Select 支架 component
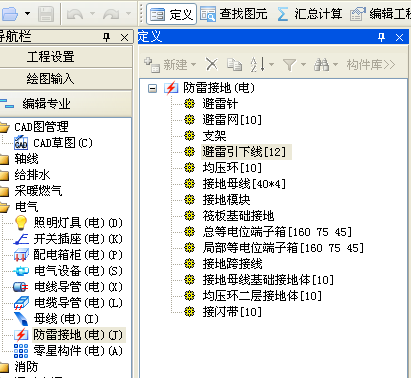This screenshot has width=411, height=378. click(214, 136)
